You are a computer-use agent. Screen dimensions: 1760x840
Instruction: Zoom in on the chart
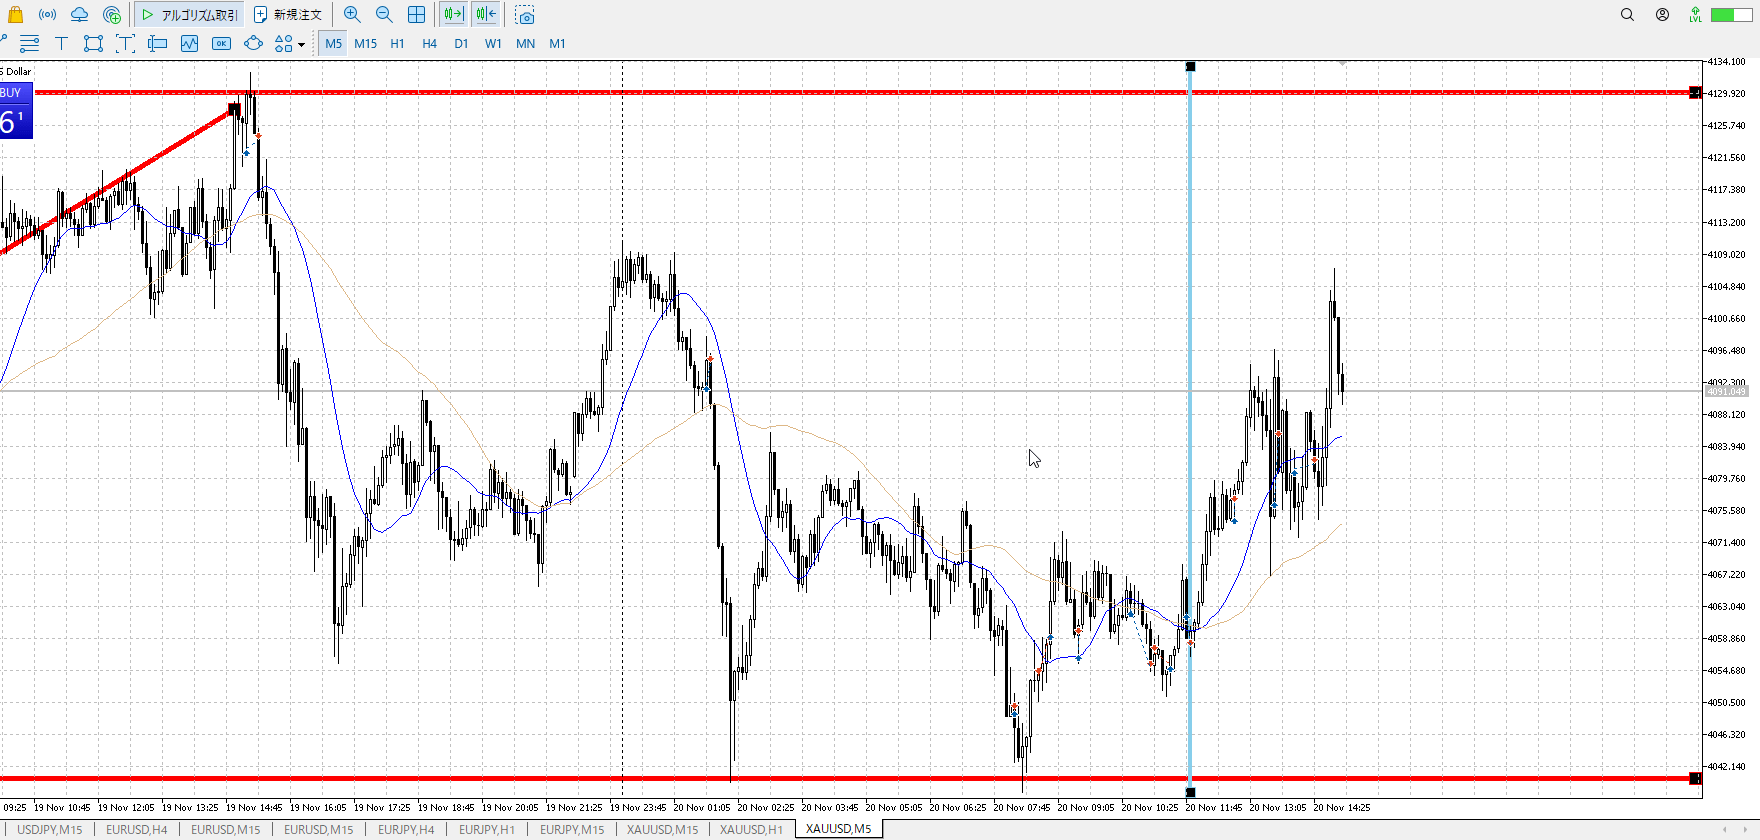click(x=352, y=15)
